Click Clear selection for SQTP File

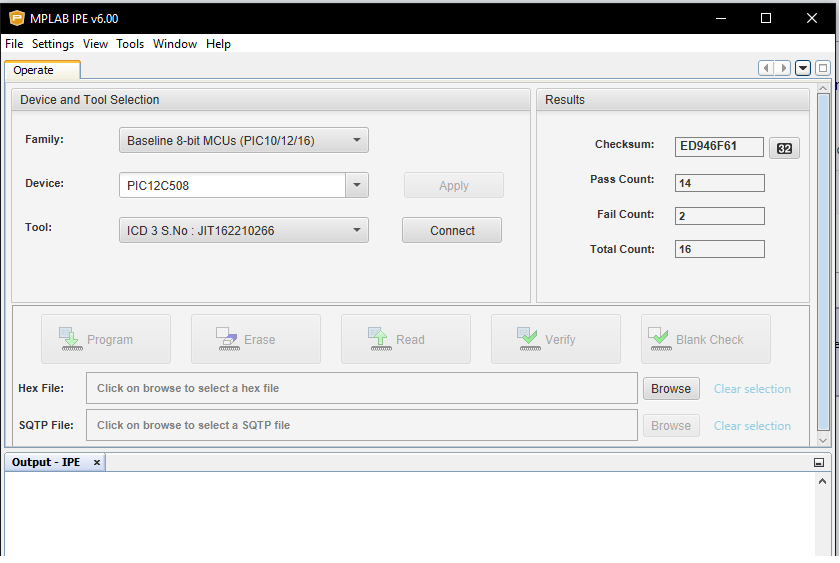point(752,426)
